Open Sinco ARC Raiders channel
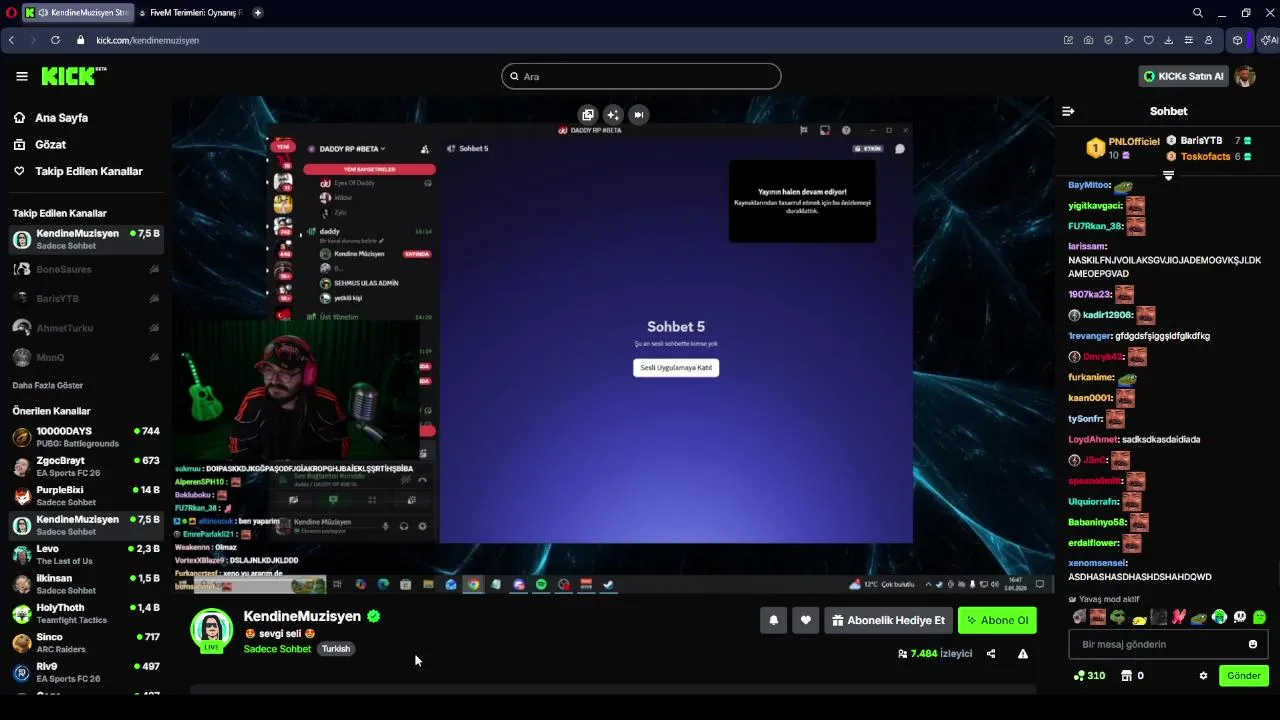Viewport: 1280px width, 720px height. pyautogui.click(x=86, y=643)
